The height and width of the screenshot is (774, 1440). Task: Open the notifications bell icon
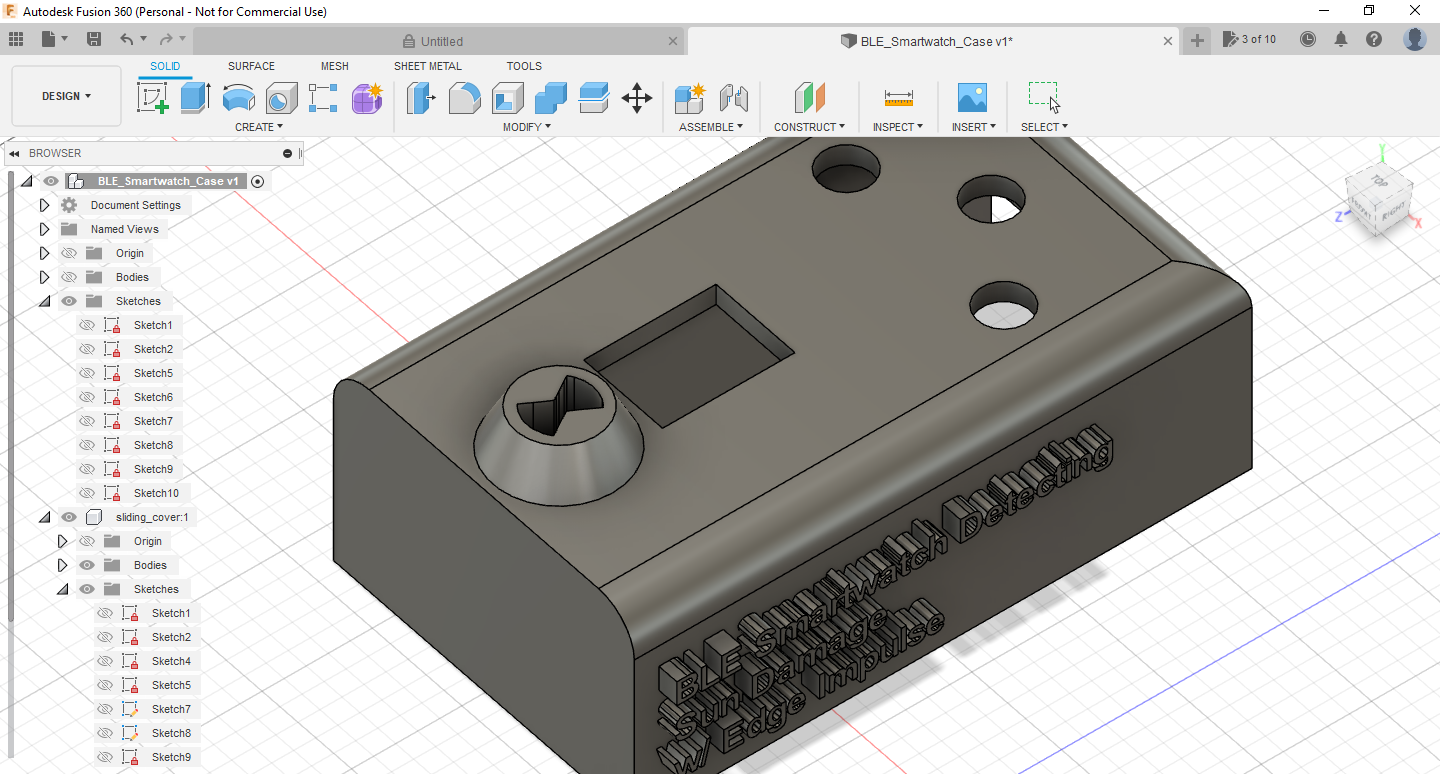pyautogui.click(x=1340, y=38)
